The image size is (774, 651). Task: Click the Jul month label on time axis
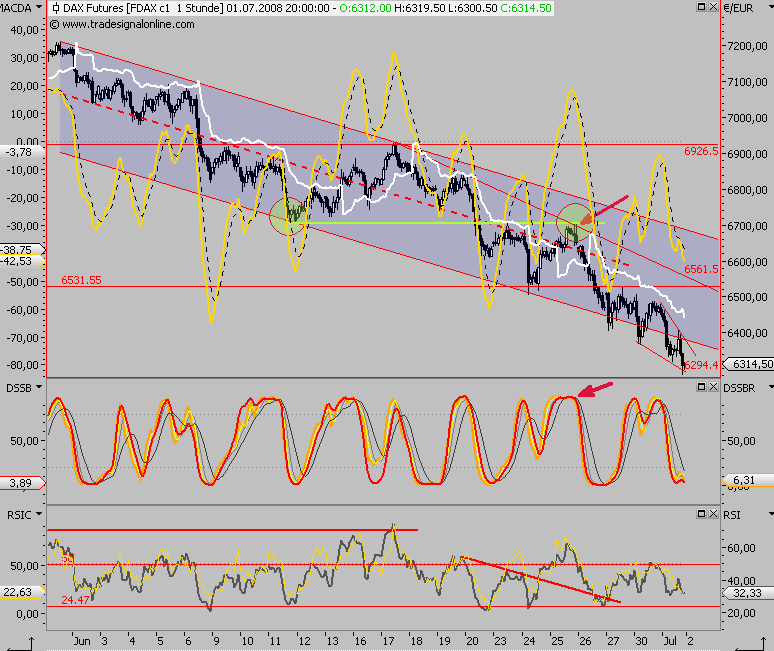pos(670,641)
